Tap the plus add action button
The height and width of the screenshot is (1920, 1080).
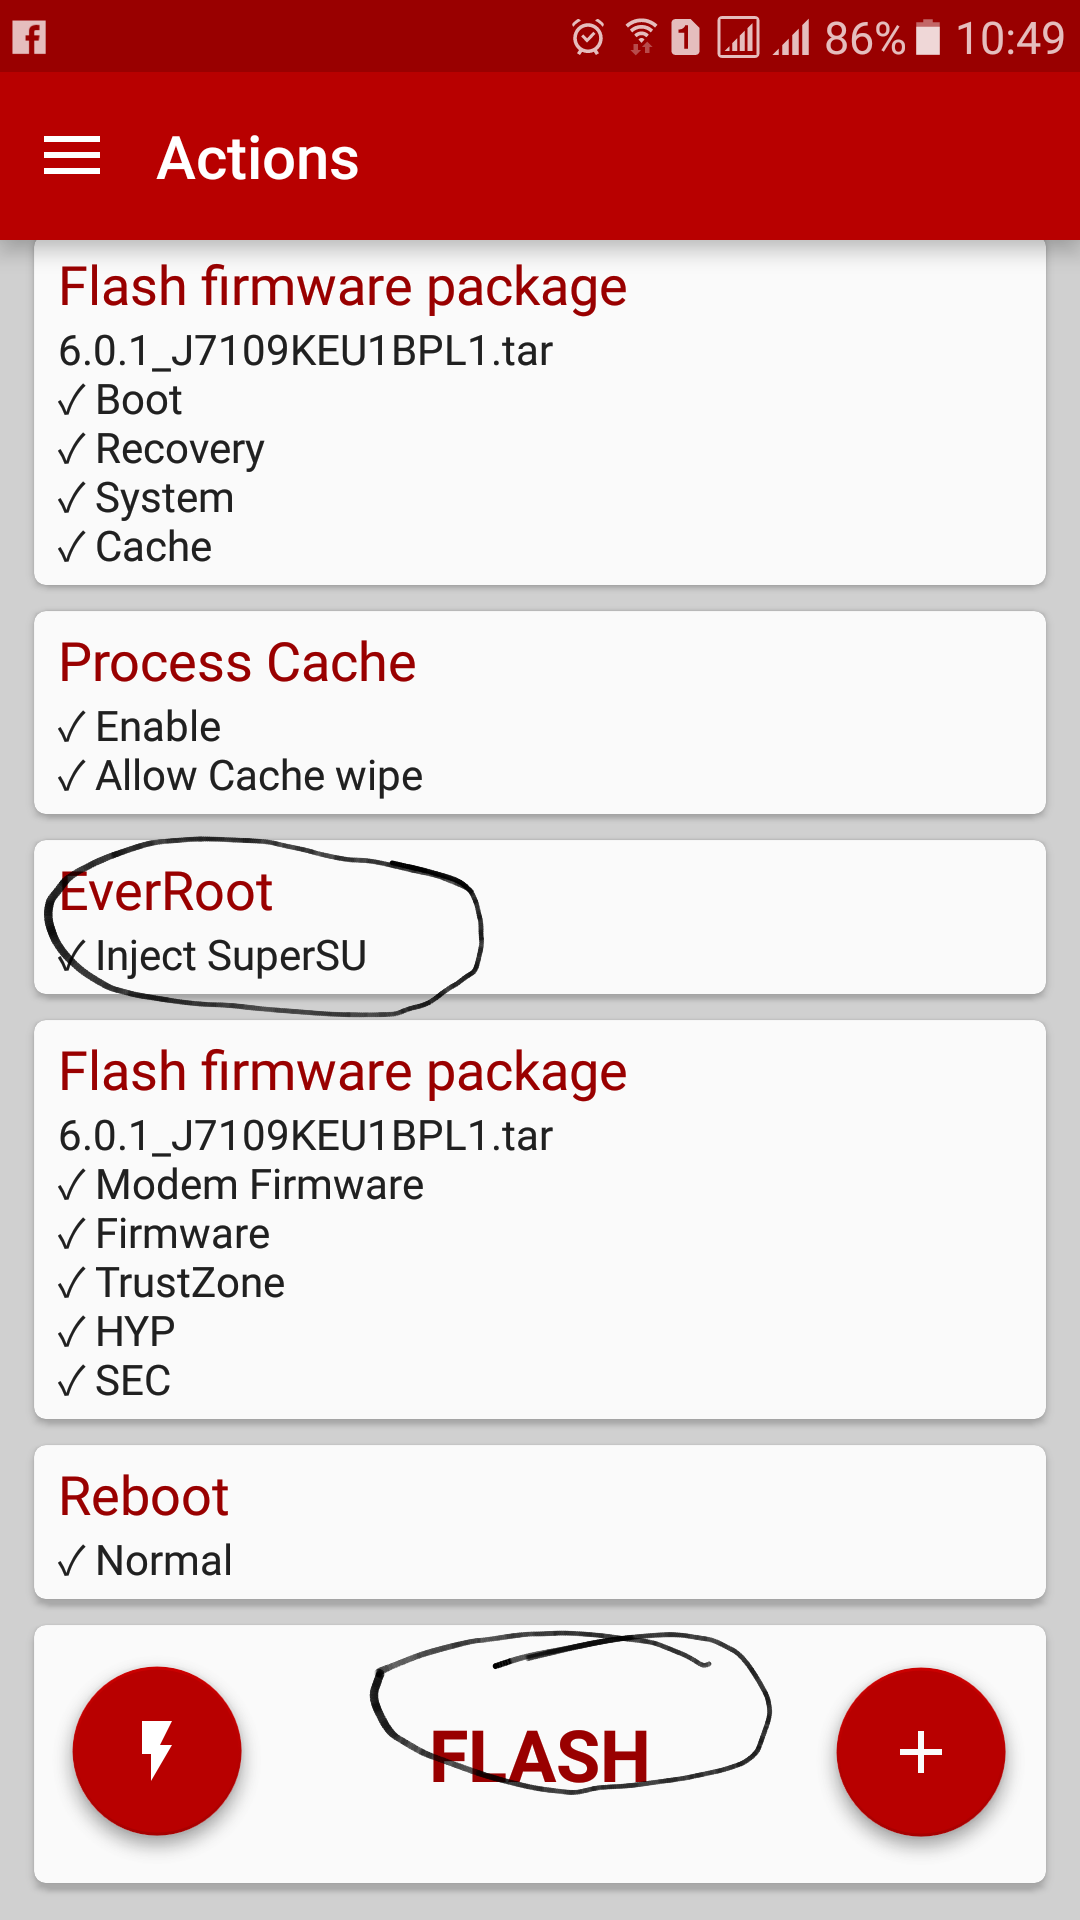pyautogui.click(x=920, y=1752)
